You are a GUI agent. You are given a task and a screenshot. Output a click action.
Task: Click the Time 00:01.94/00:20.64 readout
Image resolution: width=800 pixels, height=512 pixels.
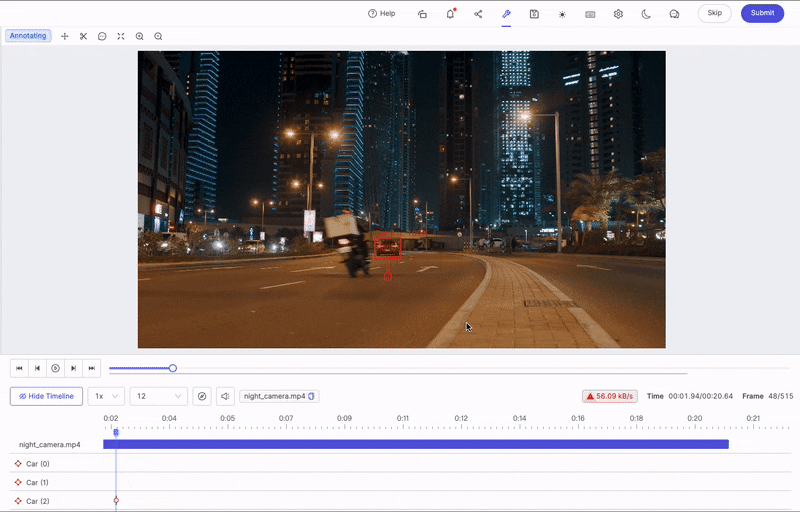point(689,396)
